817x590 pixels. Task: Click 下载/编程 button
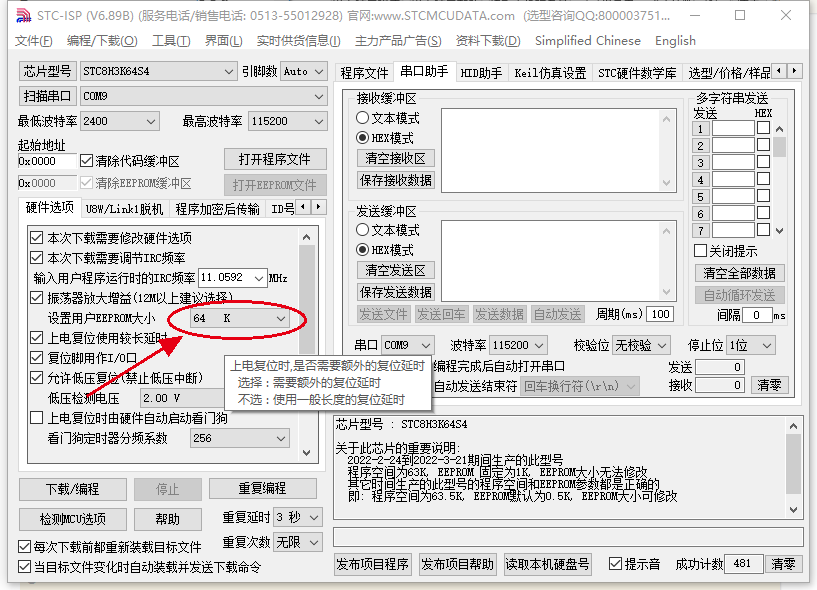click(x=72, y=489)
